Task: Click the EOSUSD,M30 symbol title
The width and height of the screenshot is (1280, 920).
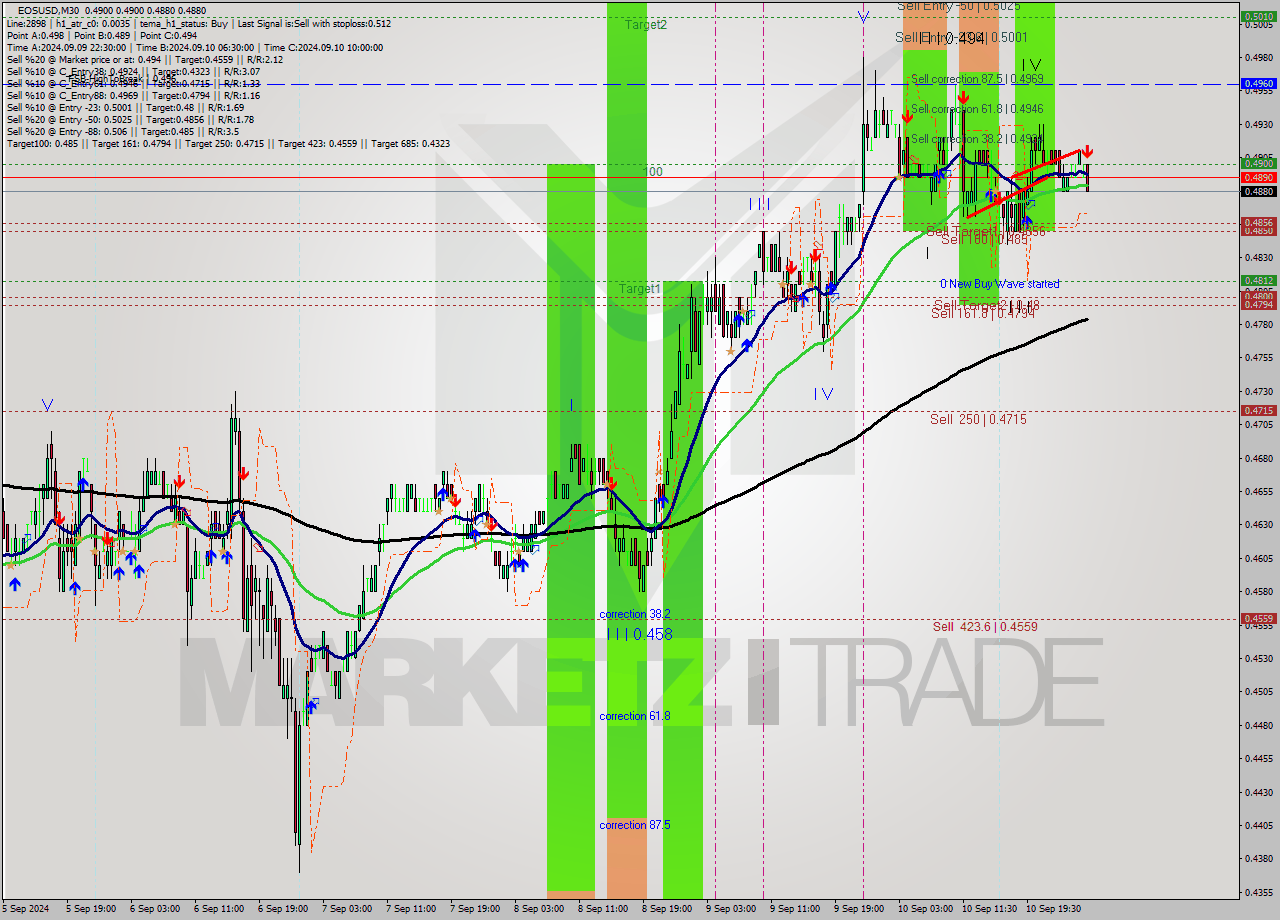Action: [x=46, y=10]
